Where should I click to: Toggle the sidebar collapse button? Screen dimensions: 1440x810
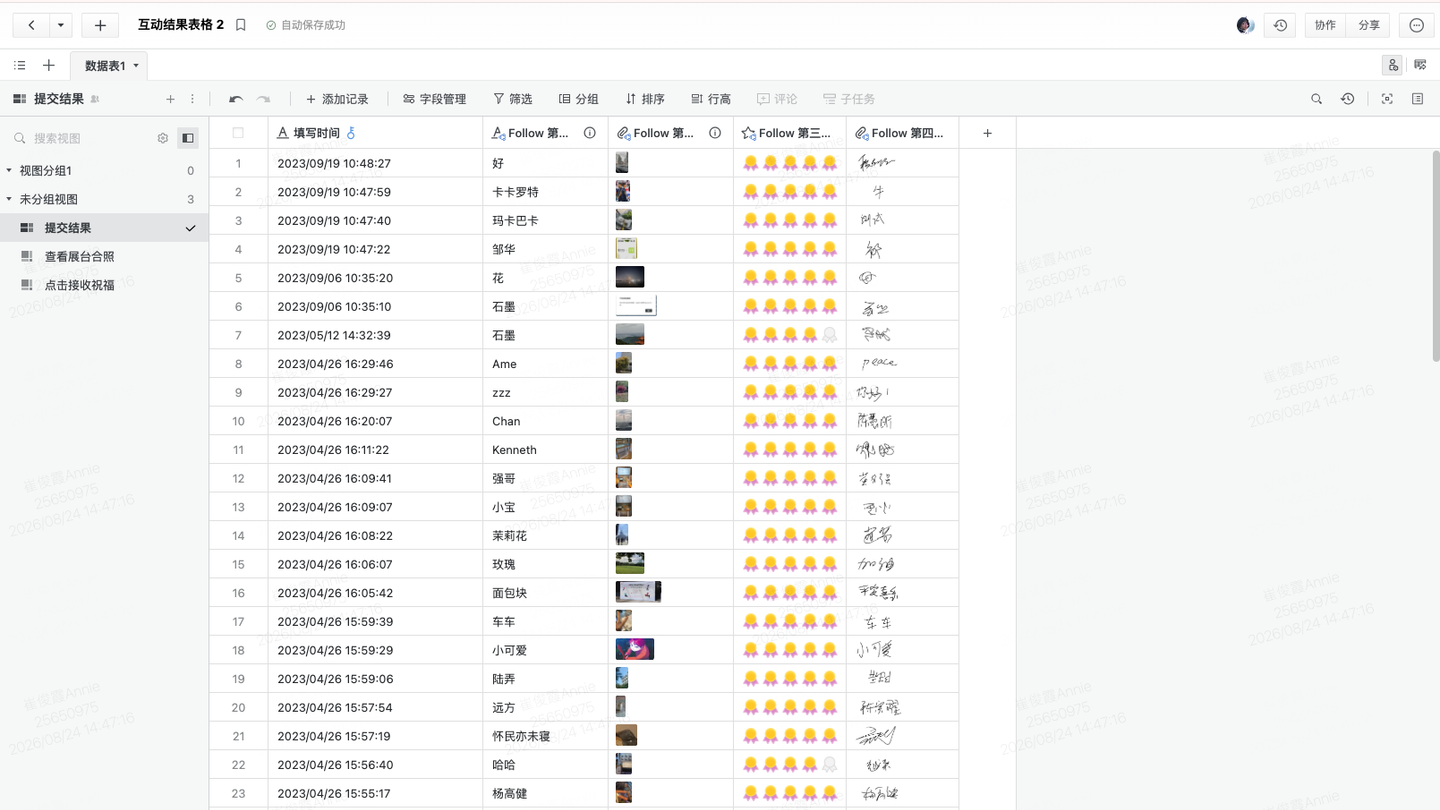click(x=188, y=138)
